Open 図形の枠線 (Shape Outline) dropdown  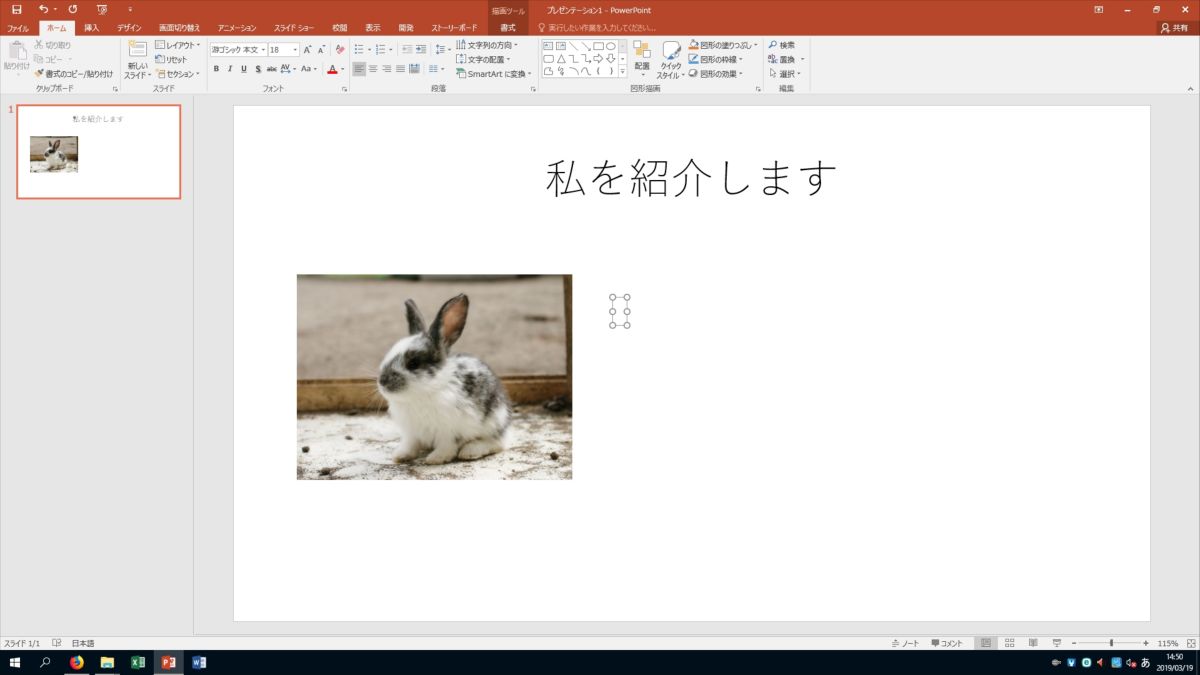[x=716, y=59]
